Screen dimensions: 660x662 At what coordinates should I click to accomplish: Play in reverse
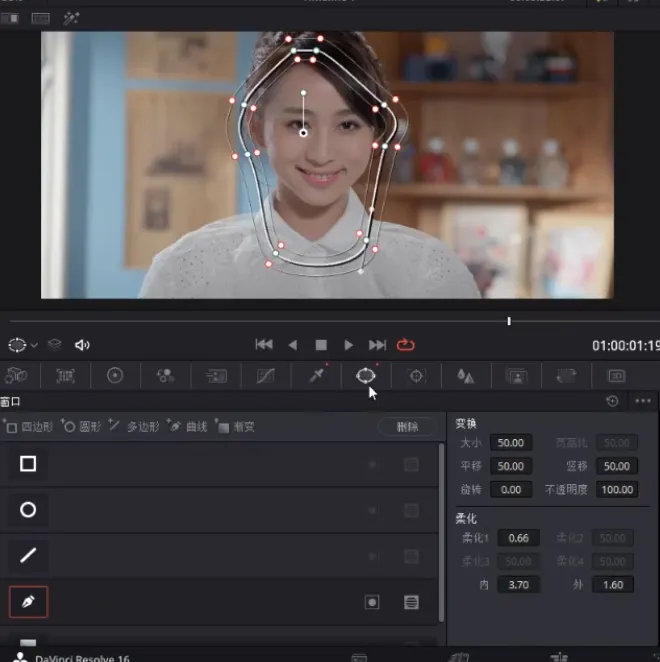coord(293,345)
